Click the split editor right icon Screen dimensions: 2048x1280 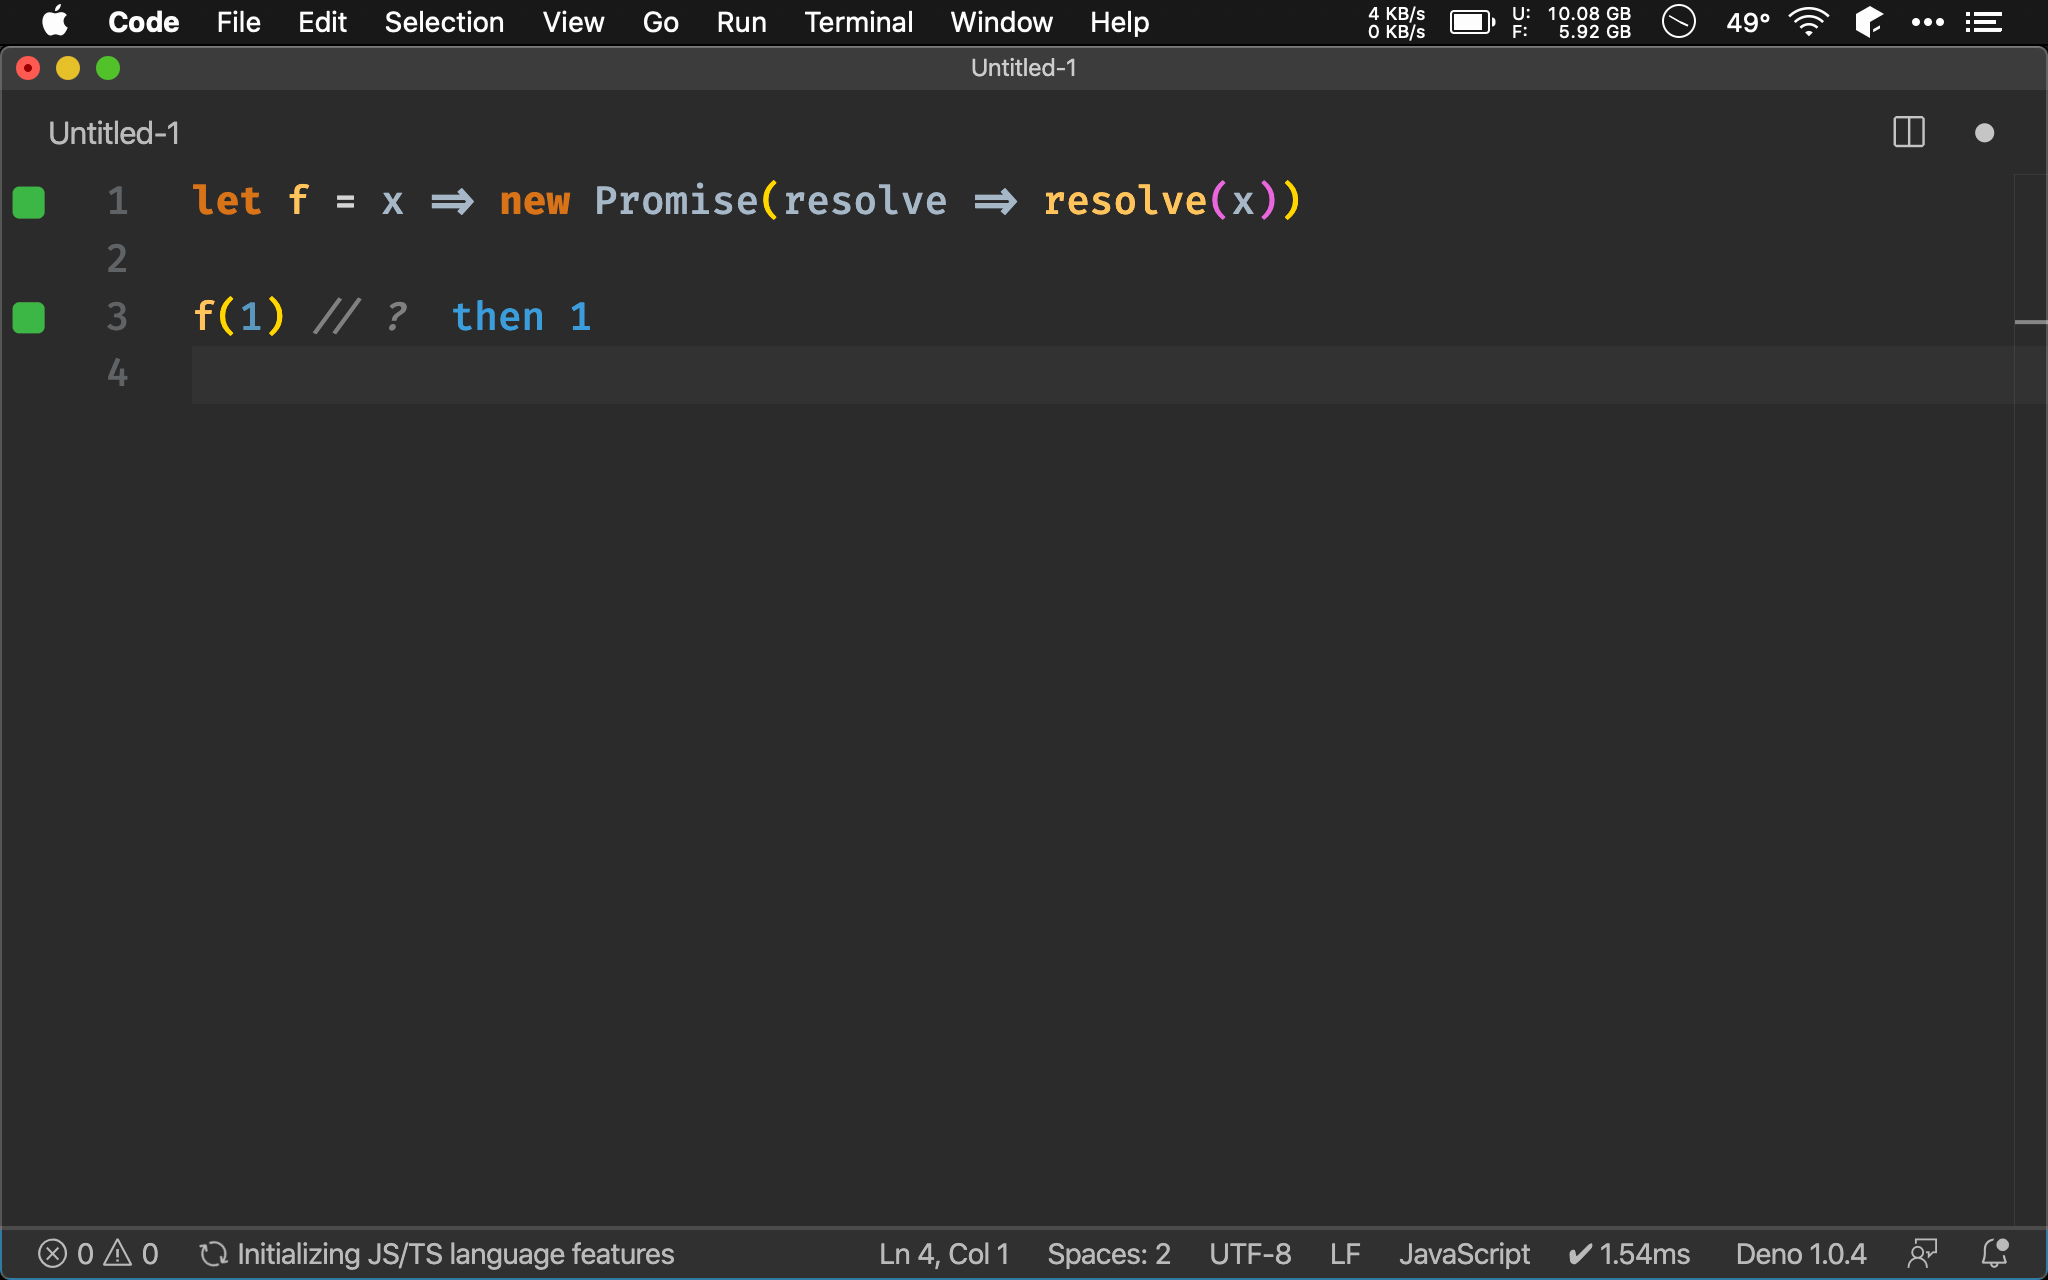tap(1908, 132)
